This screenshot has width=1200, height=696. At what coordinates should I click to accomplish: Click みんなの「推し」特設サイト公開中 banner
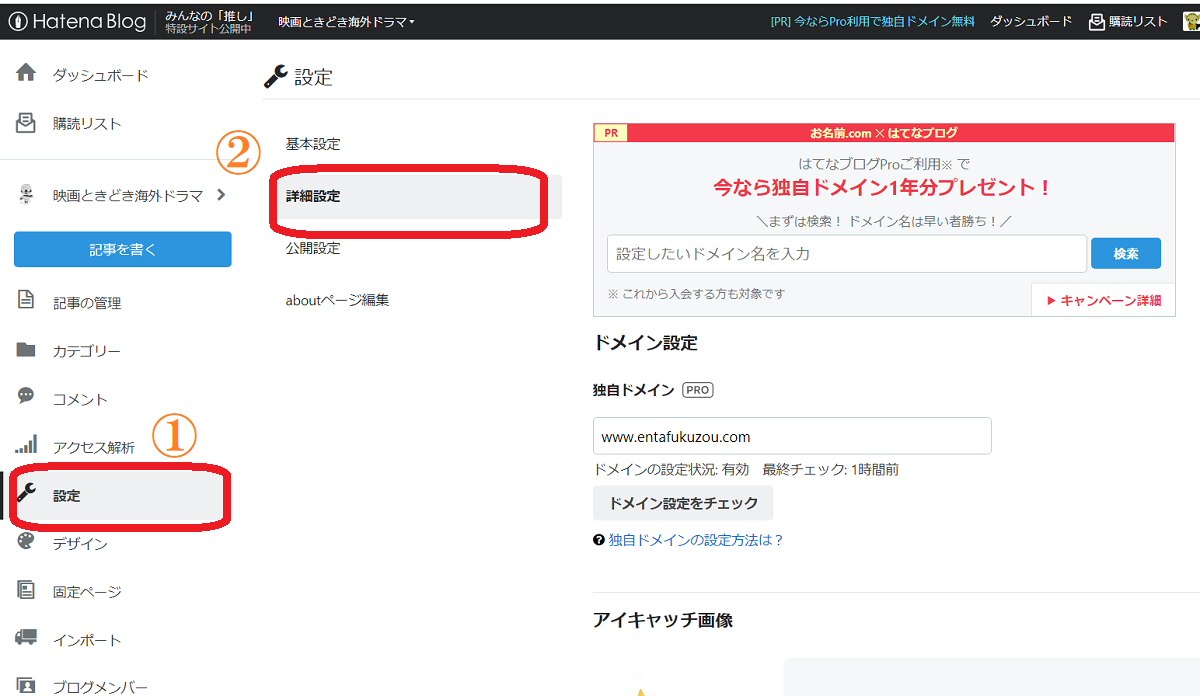(208, 21)
